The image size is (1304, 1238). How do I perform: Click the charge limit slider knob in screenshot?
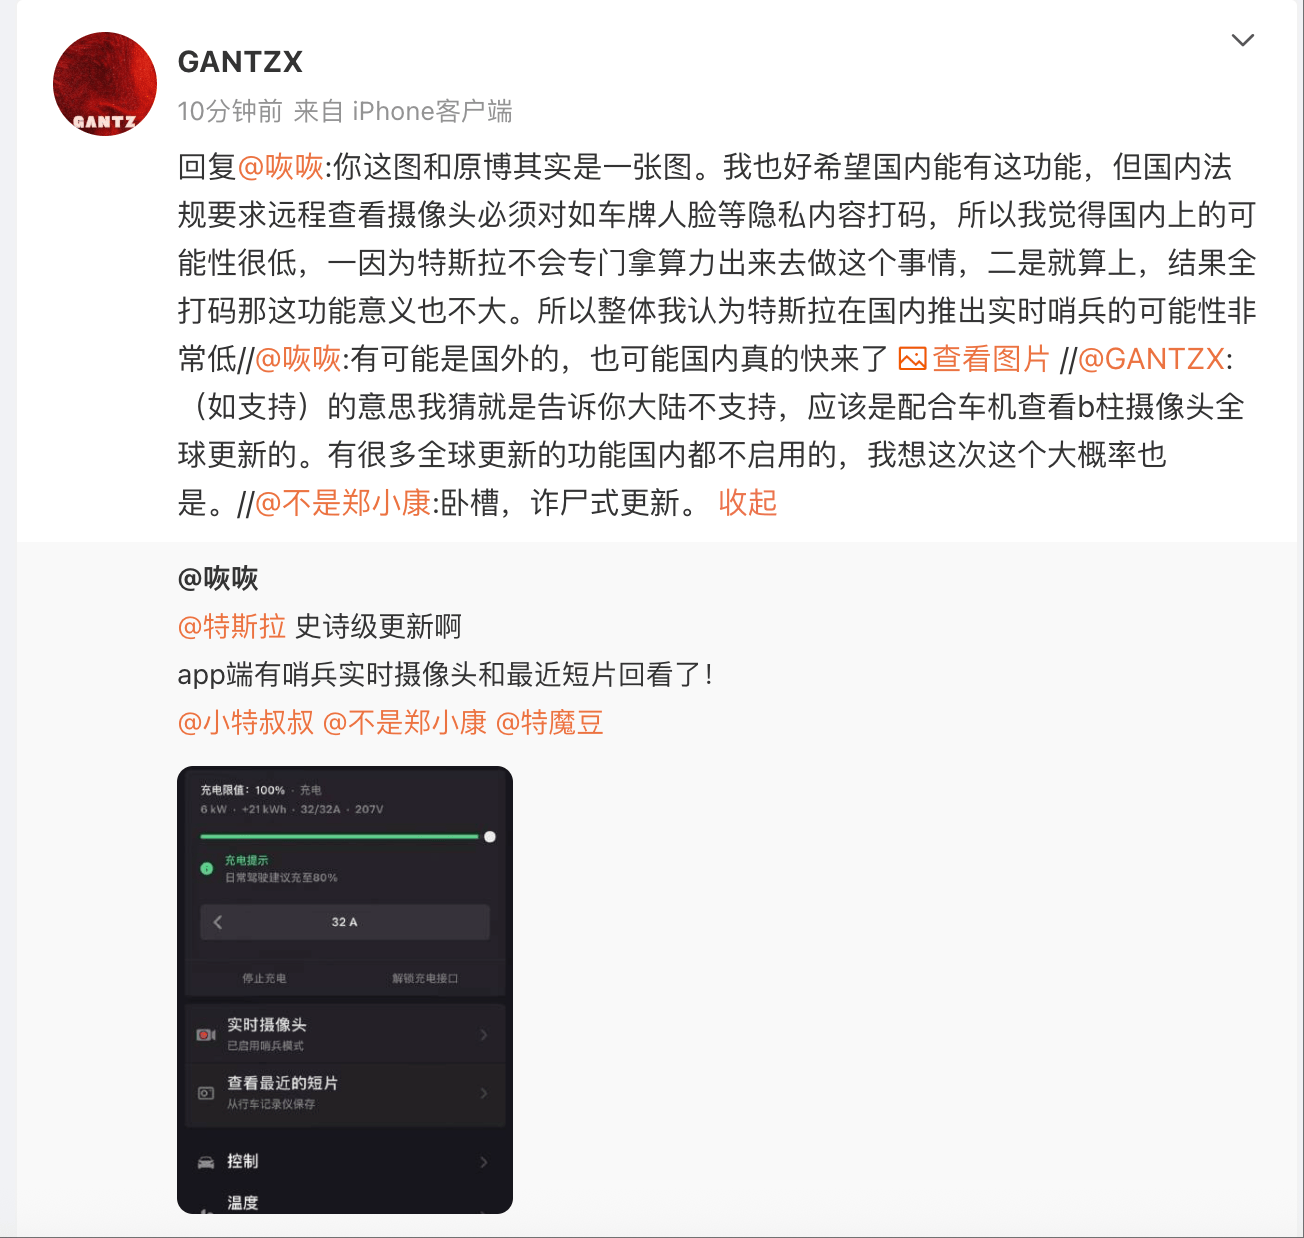click(490, 837)
